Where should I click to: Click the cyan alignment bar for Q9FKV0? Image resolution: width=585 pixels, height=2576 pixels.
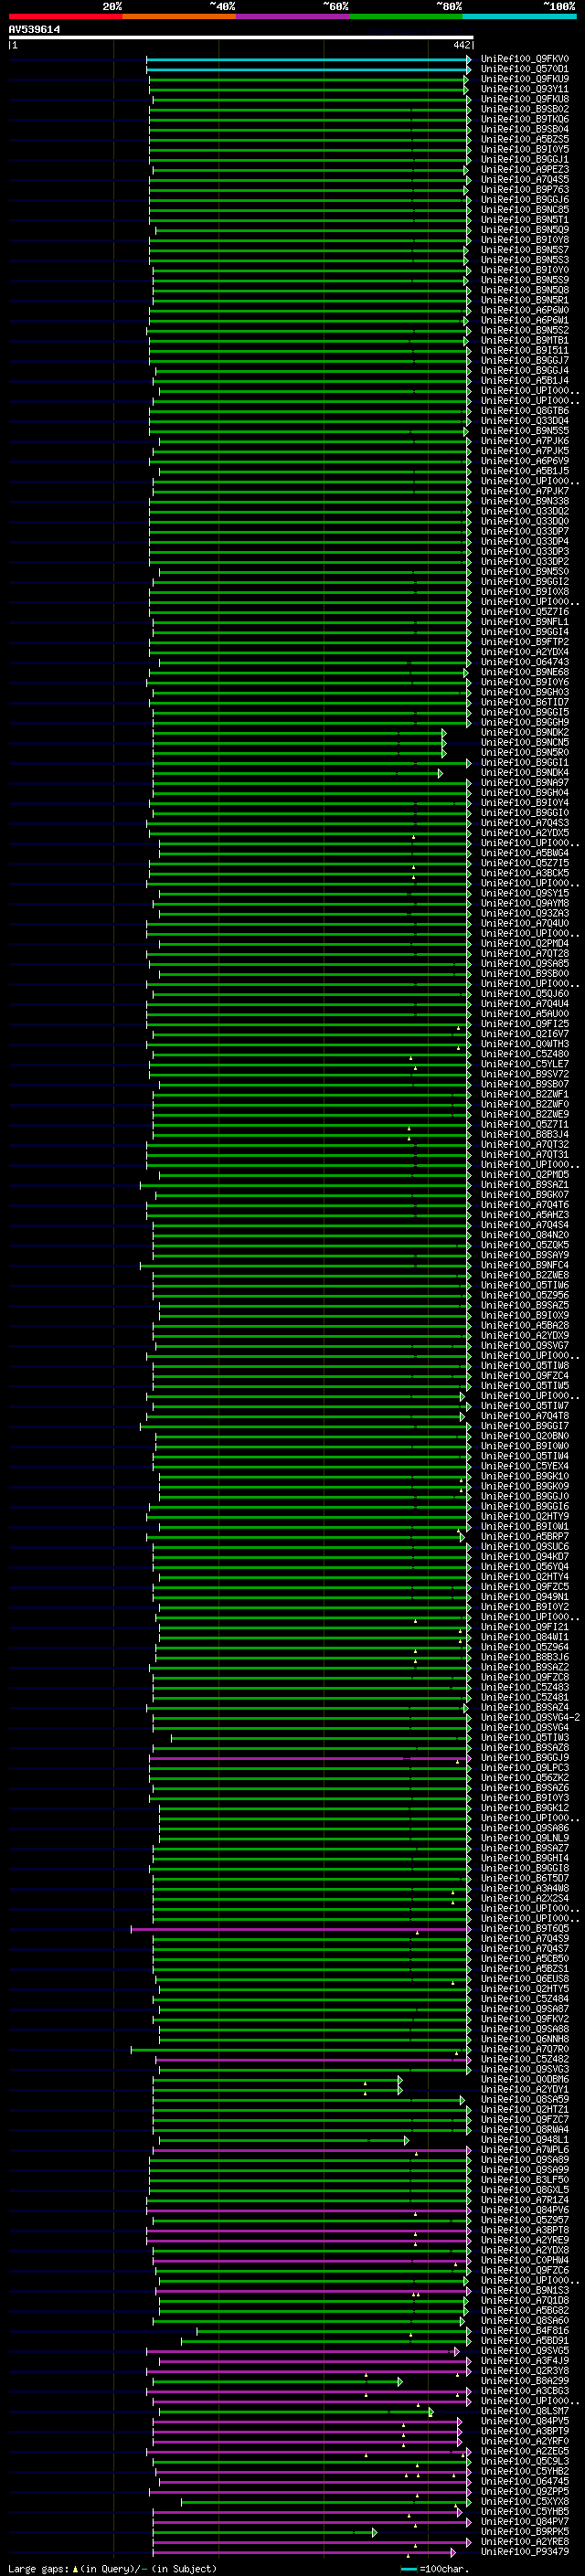pyautogui.click(x=308, y=59)
